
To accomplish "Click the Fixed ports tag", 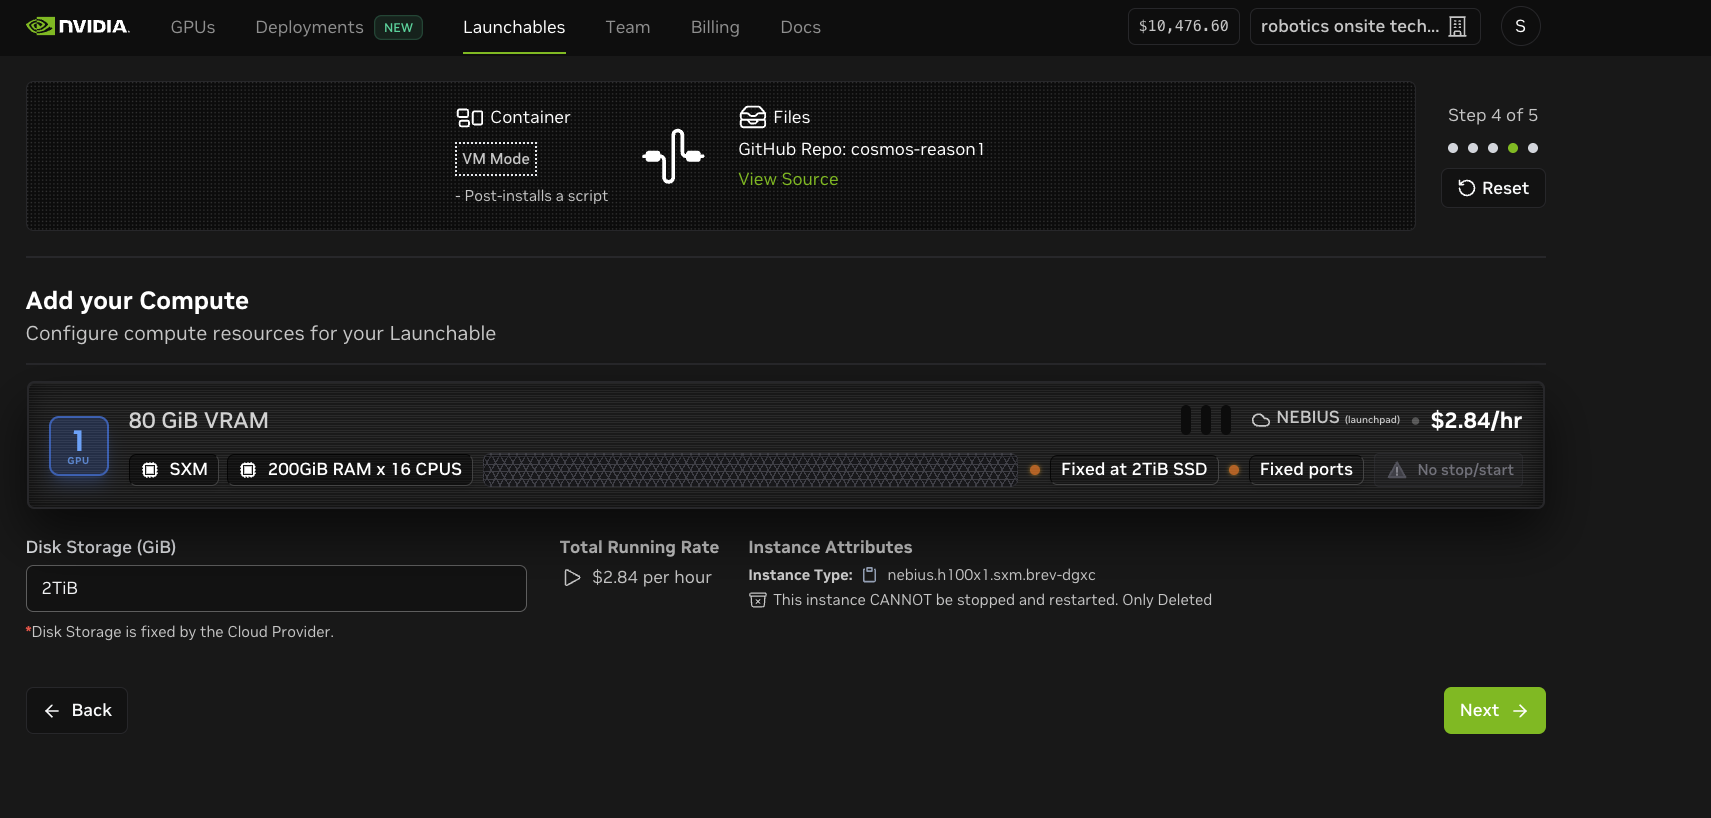I will [1306, 469].
